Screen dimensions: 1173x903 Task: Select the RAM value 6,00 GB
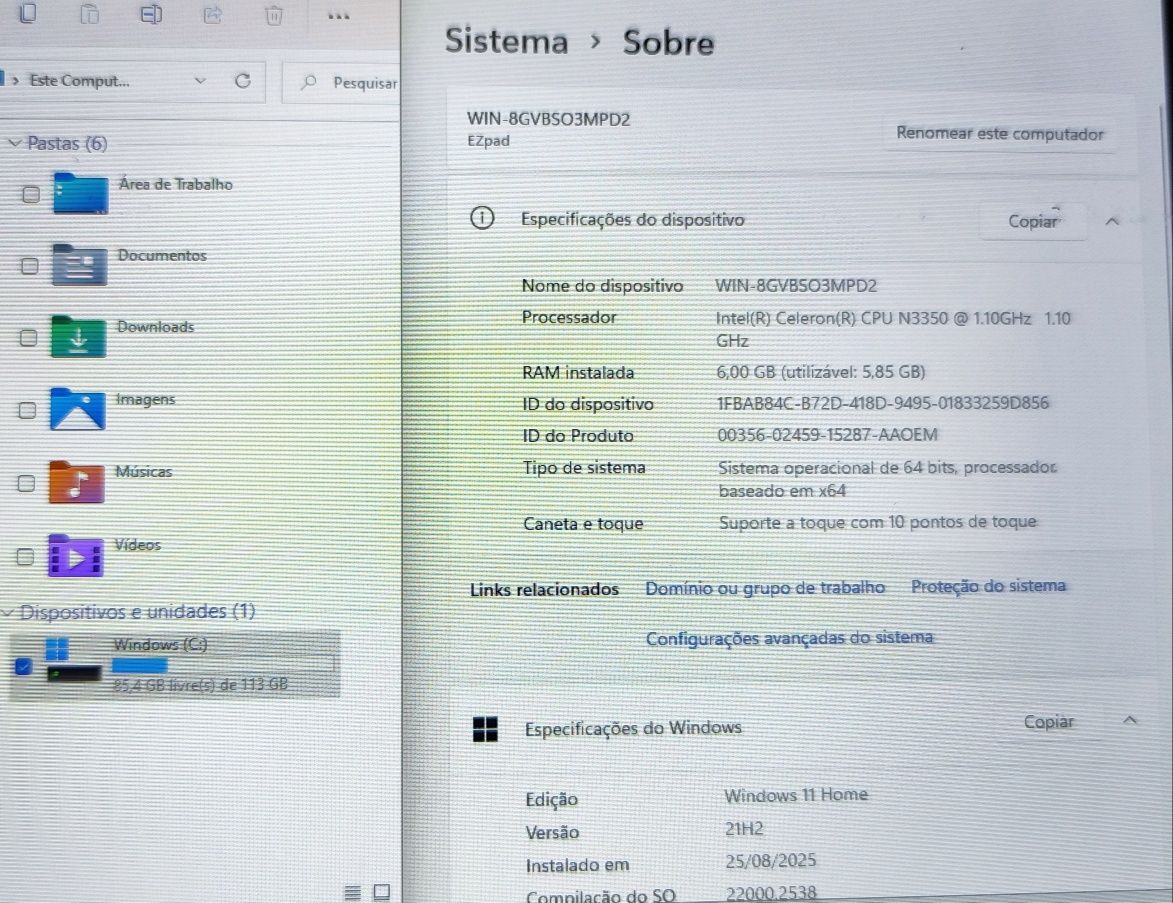pos(821,372)
